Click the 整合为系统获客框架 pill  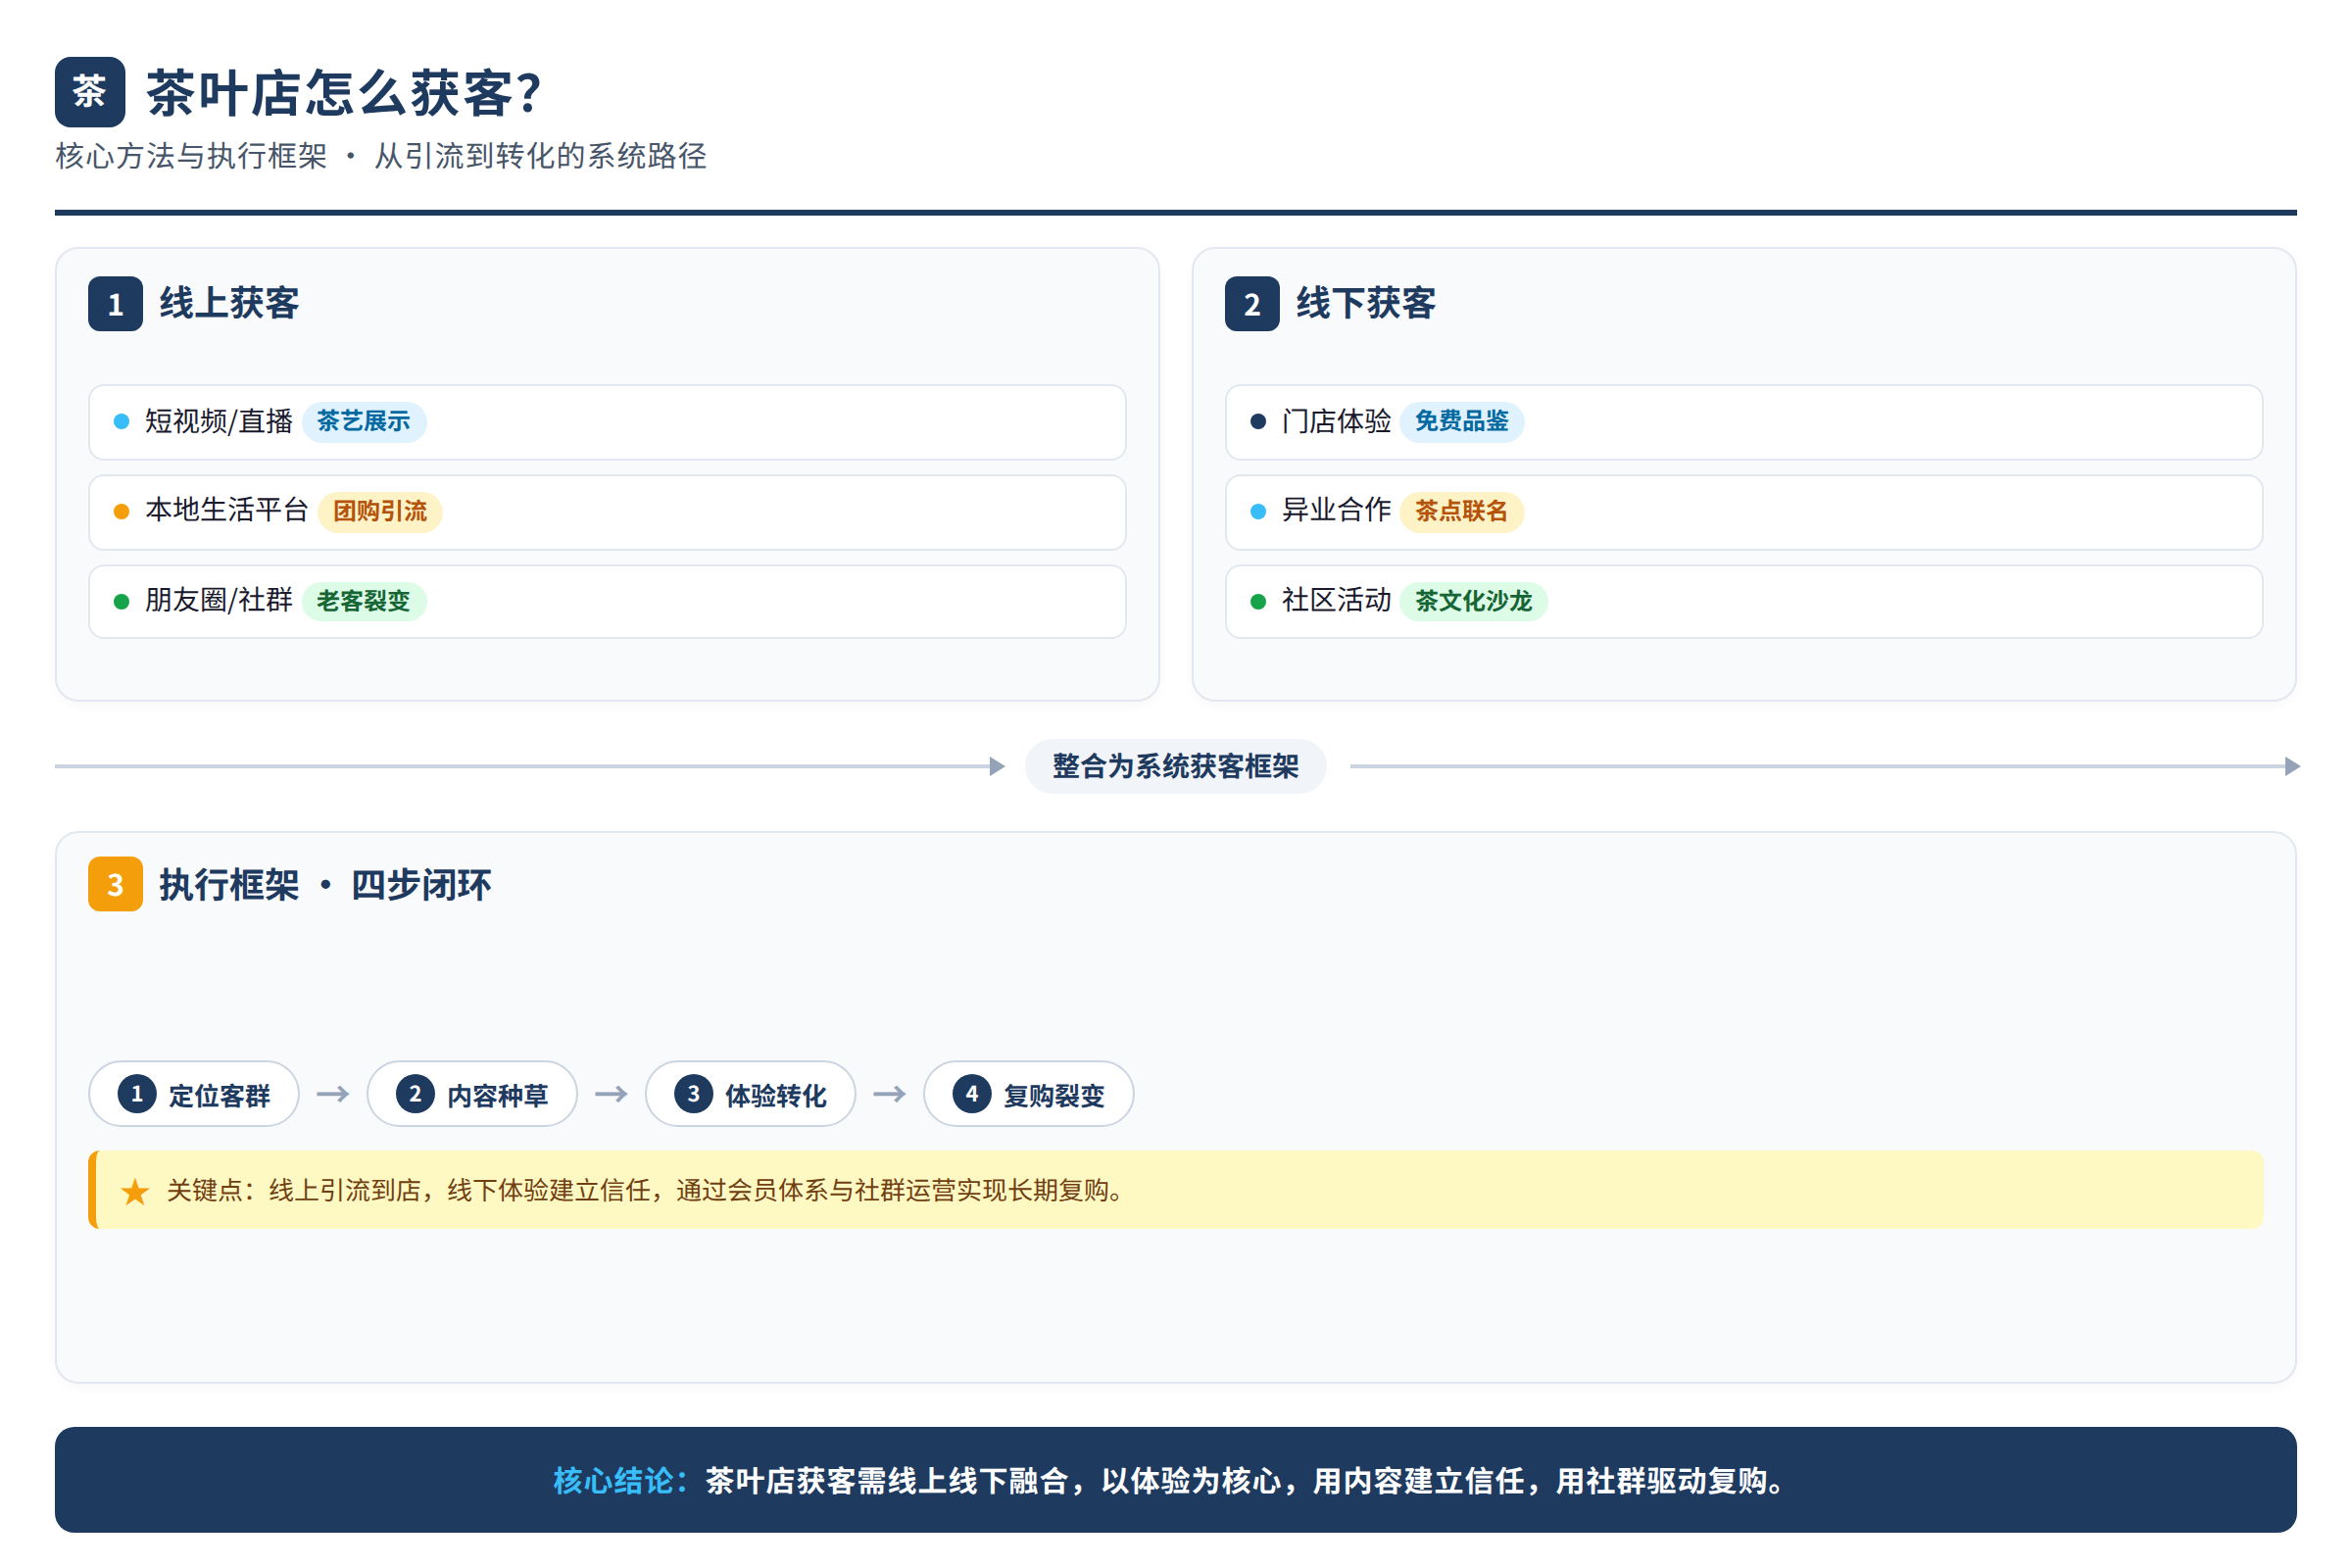(1175, 766)
